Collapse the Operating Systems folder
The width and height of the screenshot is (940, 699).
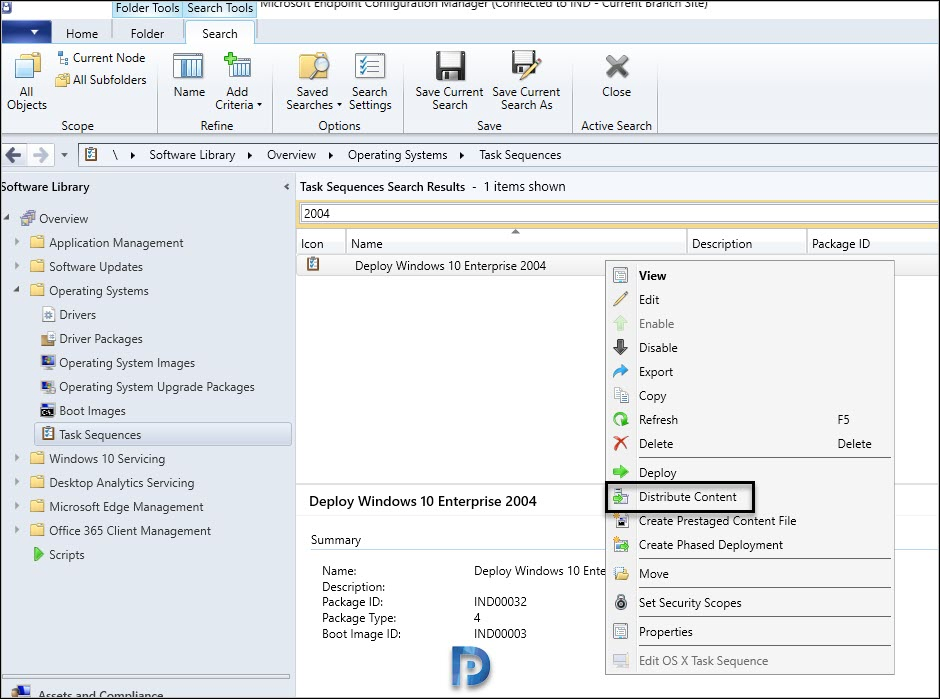pos(17,290)
